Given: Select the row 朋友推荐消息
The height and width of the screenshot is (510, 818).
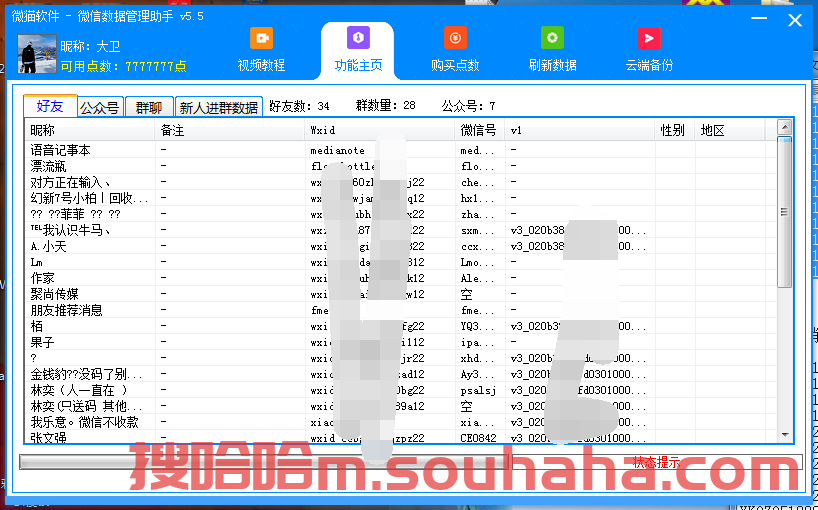Looking at the screenshot, I should (400, 310).
